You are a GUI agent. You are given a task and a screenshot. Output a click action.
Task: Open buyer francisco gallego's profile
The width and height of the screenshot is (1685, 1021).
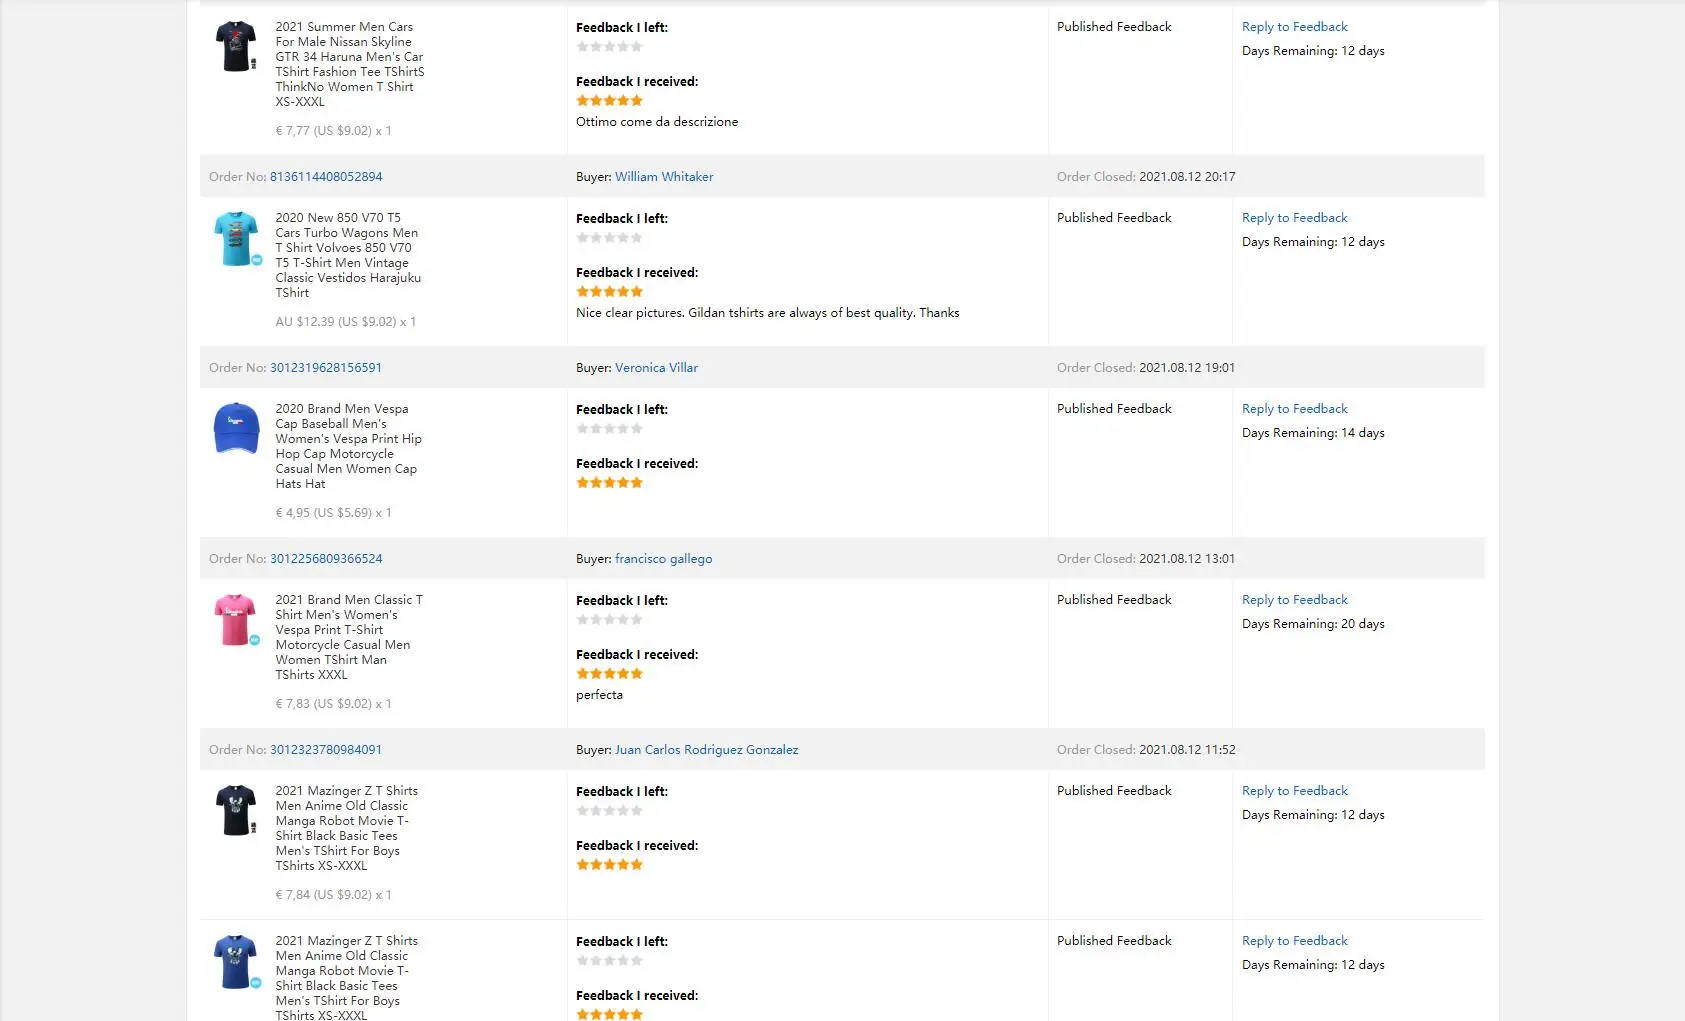tap(663, 559)
